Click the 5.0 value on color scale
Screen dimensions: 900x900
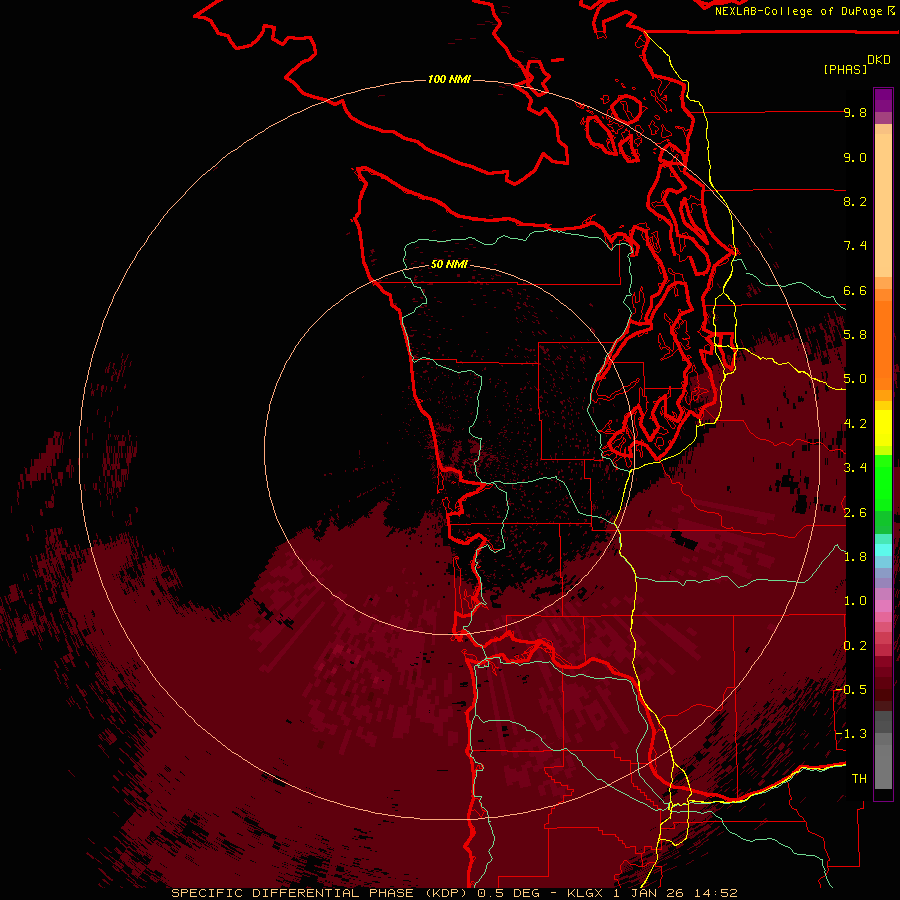855,379
